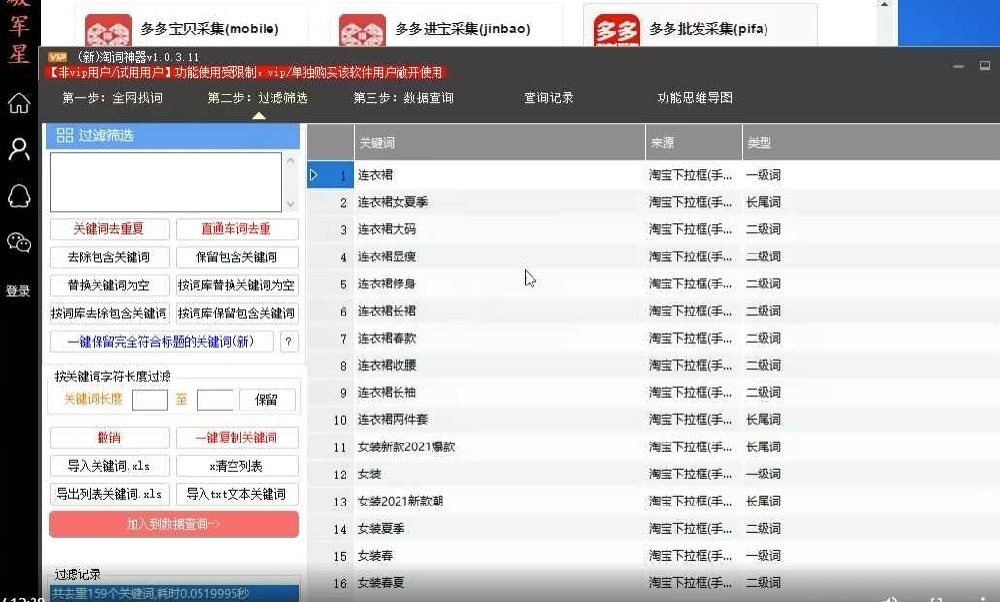Click the text area scrollbar down arrow
The image size is (1000, 602).
[291, 204]
